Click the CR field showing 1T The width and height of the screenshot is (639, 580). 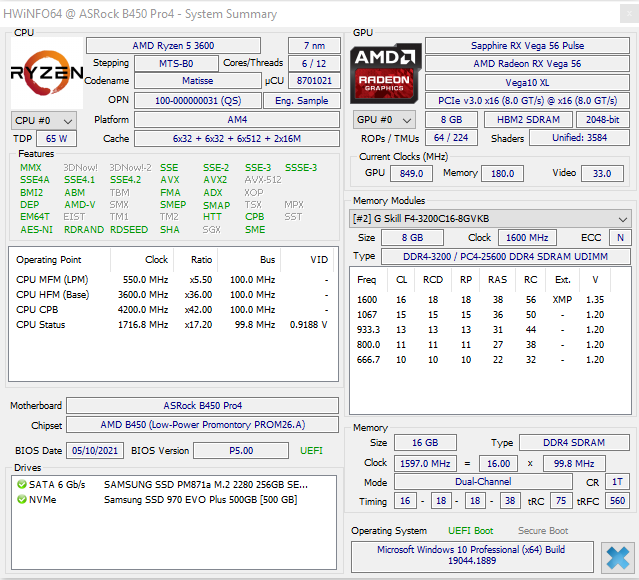click(617, 482)
